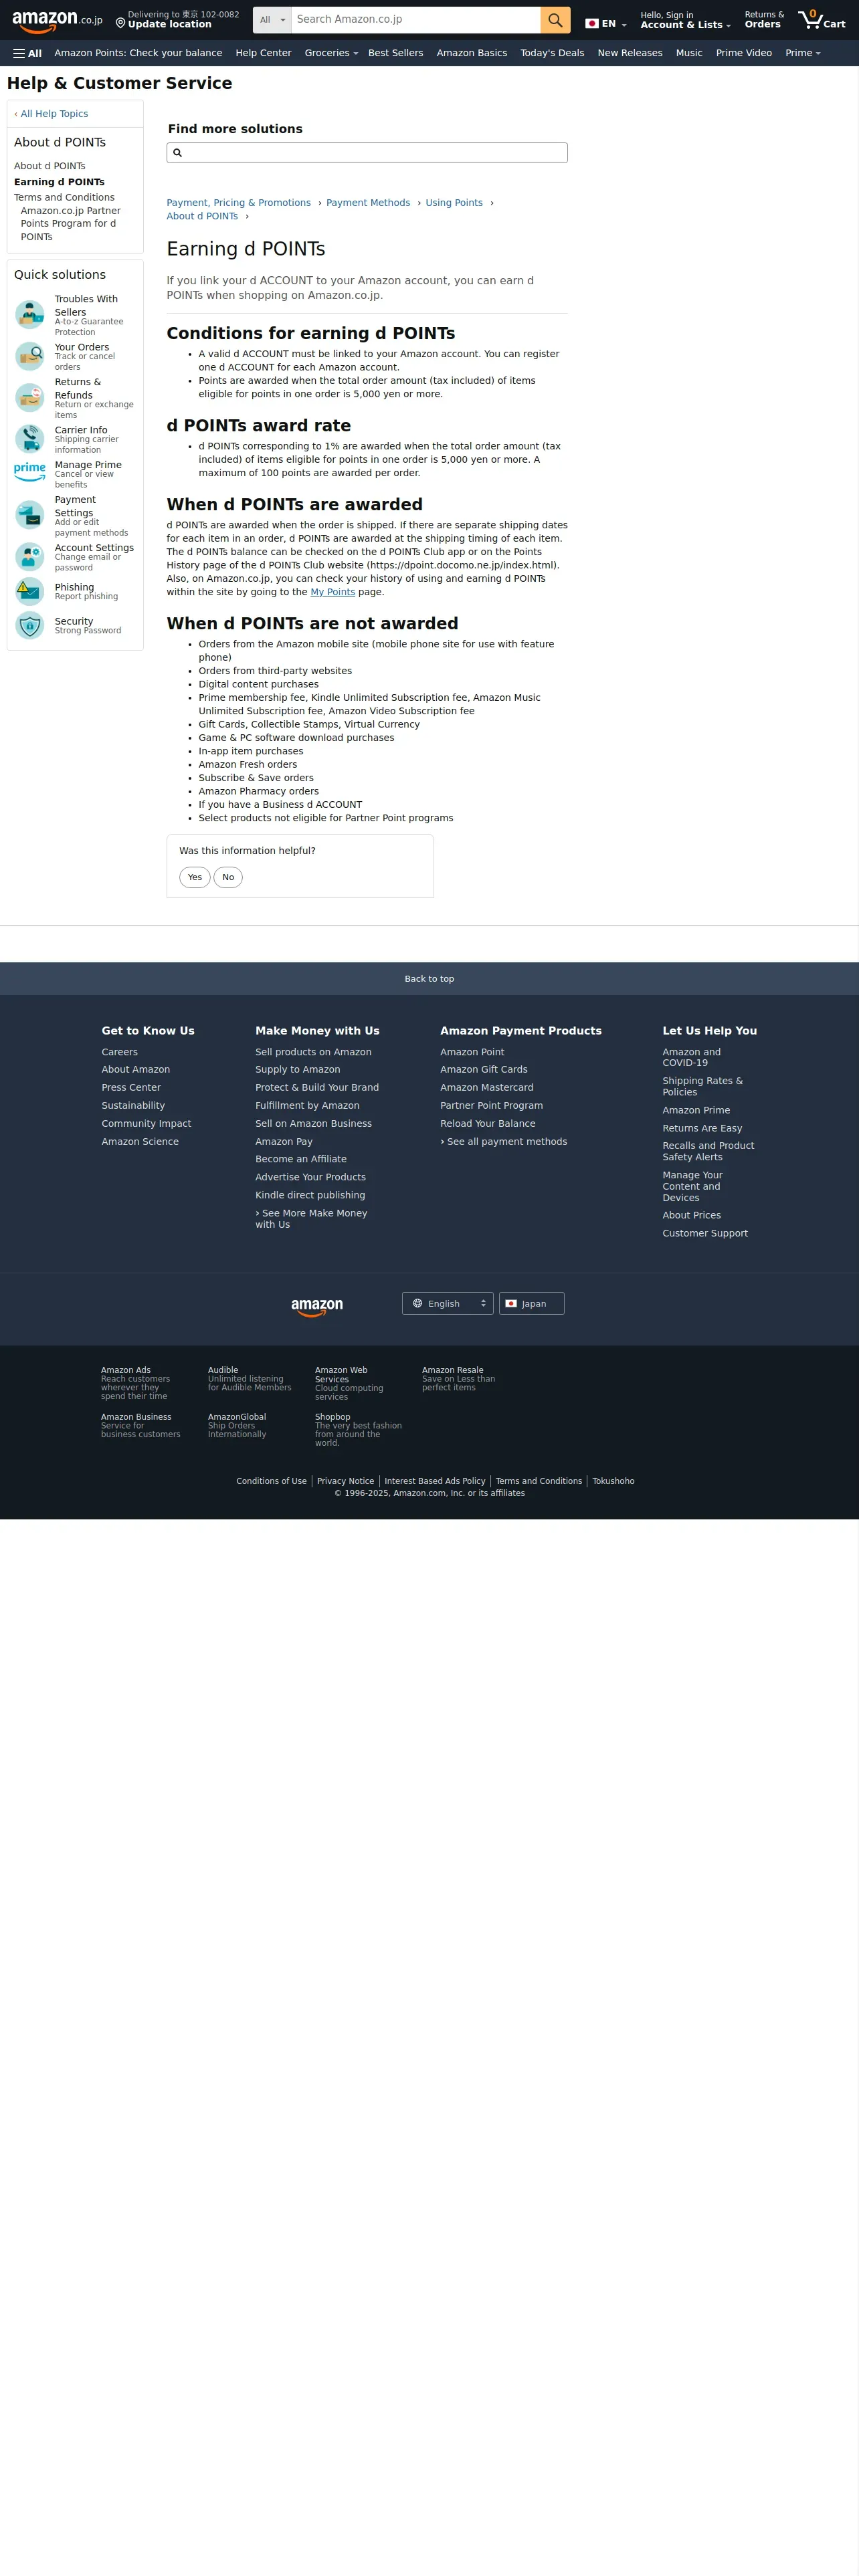Open Conditions of Use link

click(271, 1481)
